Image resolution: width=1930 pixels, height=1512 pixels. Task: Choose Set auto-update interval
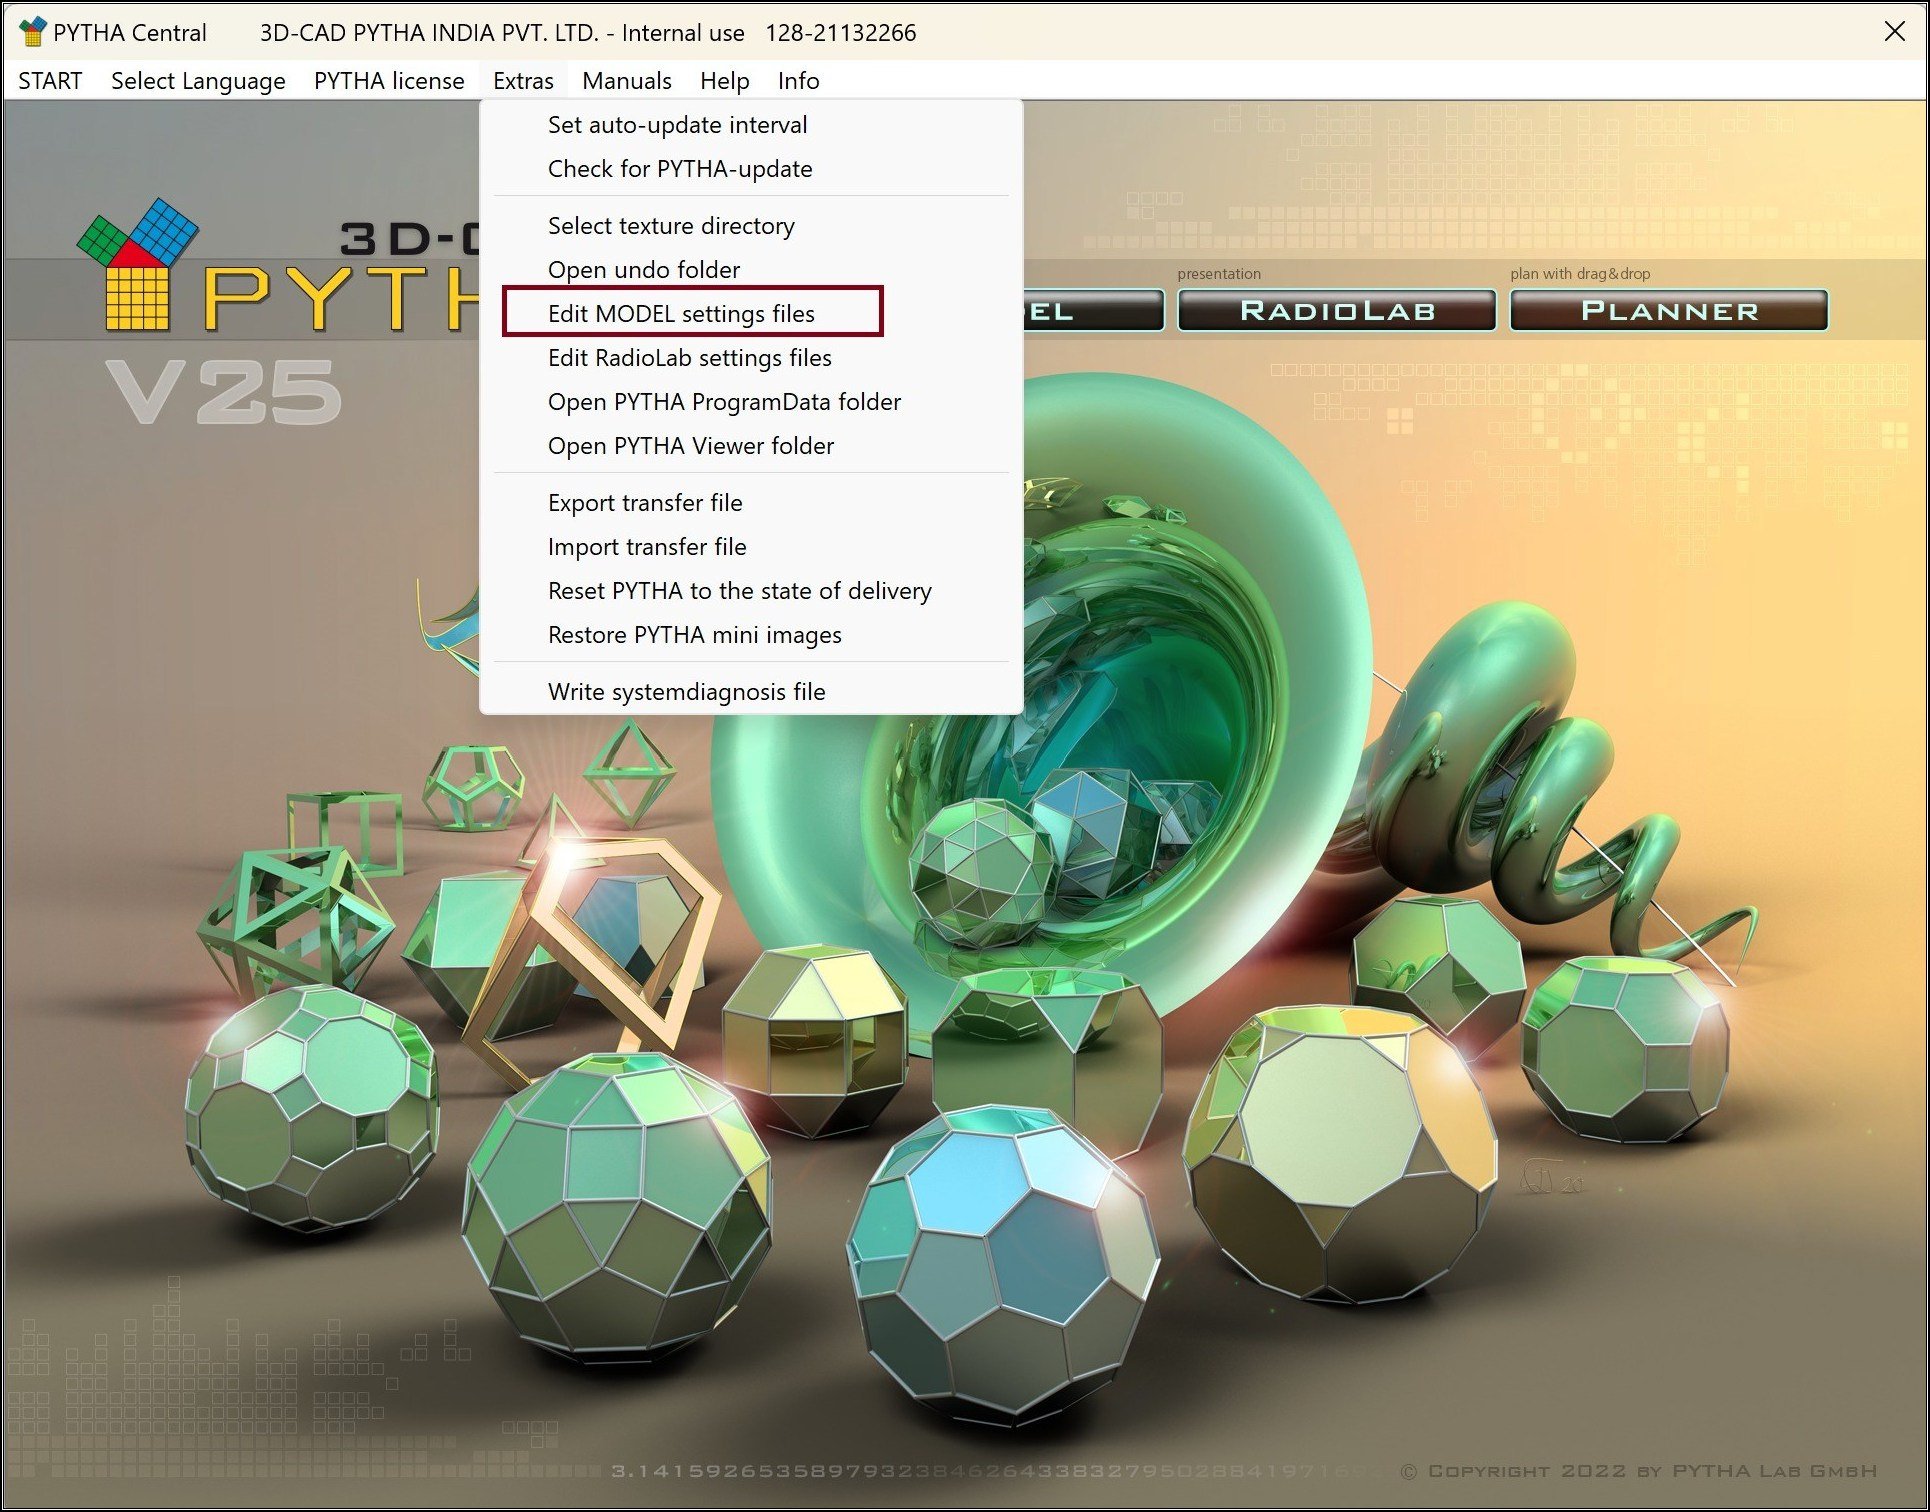[x=751, y=125]
